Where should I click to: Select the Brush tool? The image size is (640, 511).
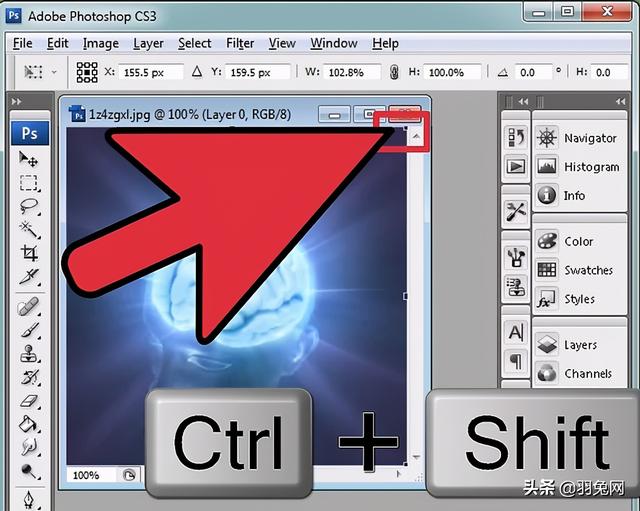pyautogui.click(x=29, y=330)
